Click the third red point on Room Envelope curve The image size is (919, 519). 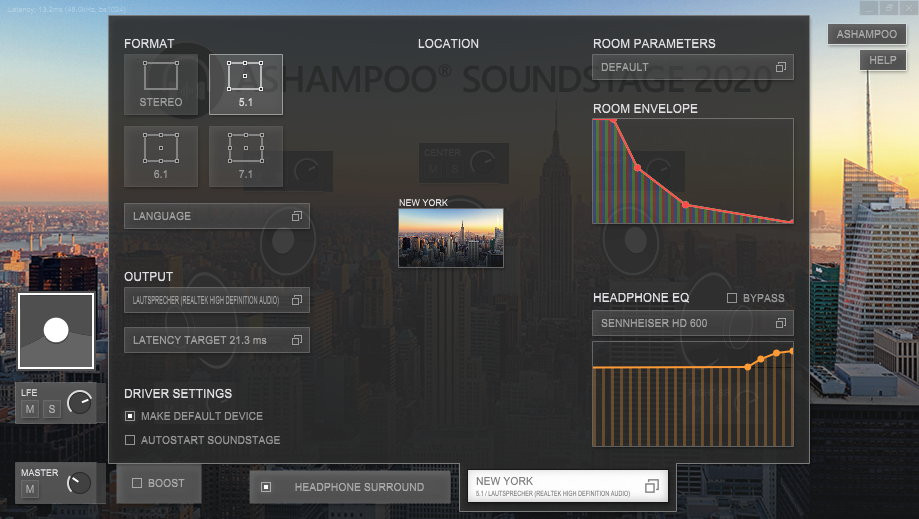point(685,204)
